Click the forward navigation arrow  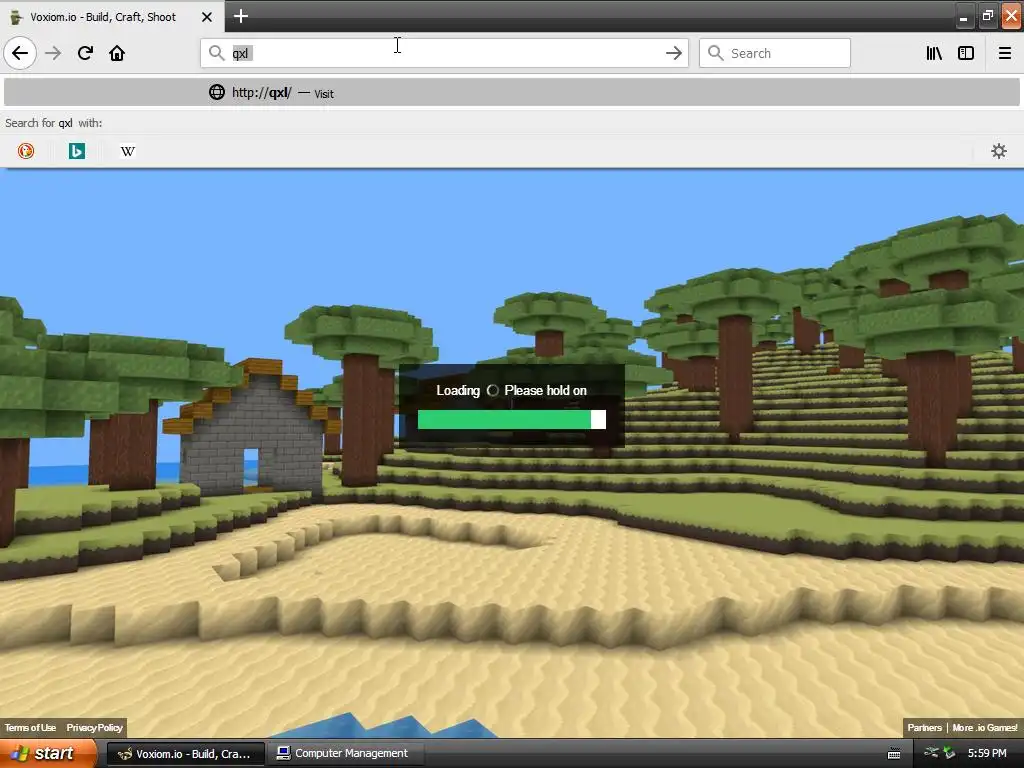point(53,53)
